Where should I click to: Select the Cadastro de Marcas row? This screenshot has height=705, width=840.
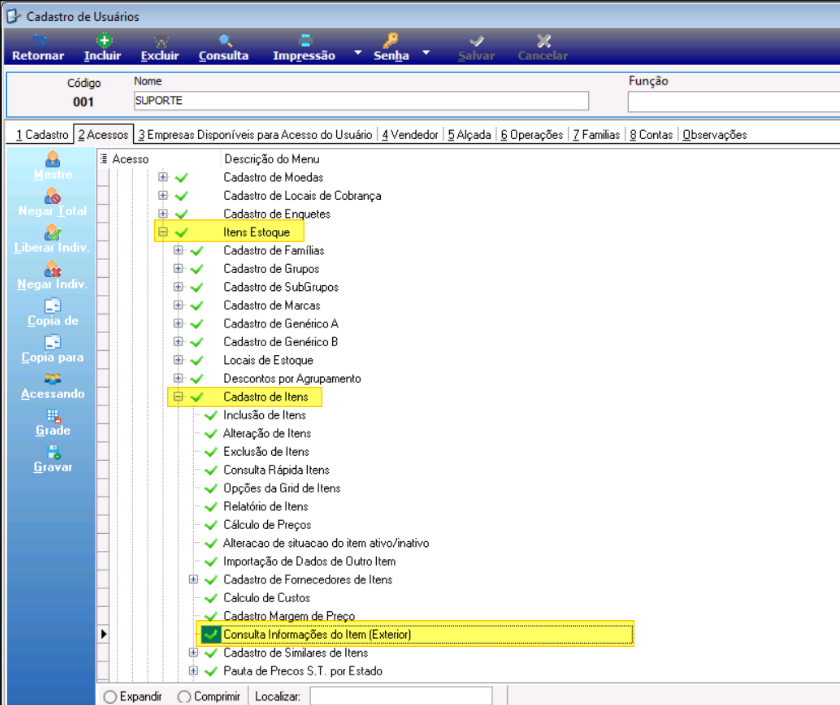pyautogui.click(x=272, y=305)
